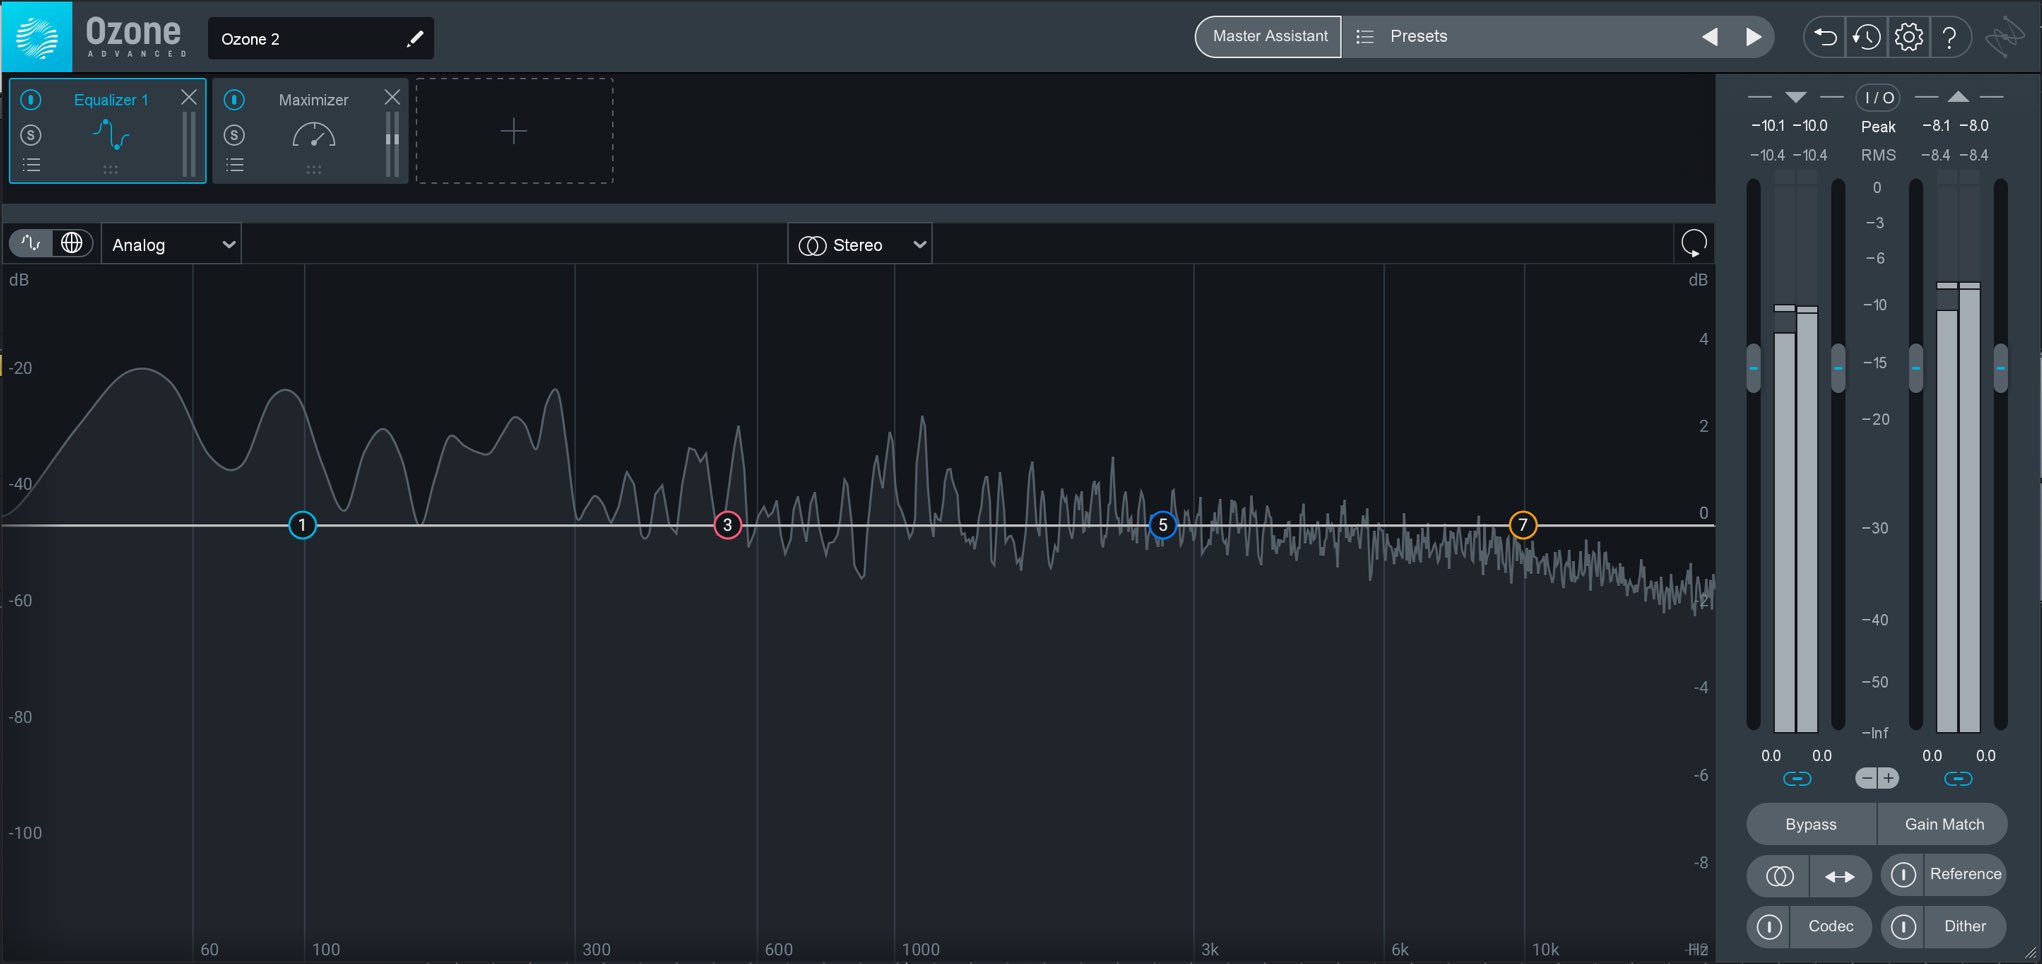
Task: Click the Peak meter label
Action: (x=1877, y=127)
